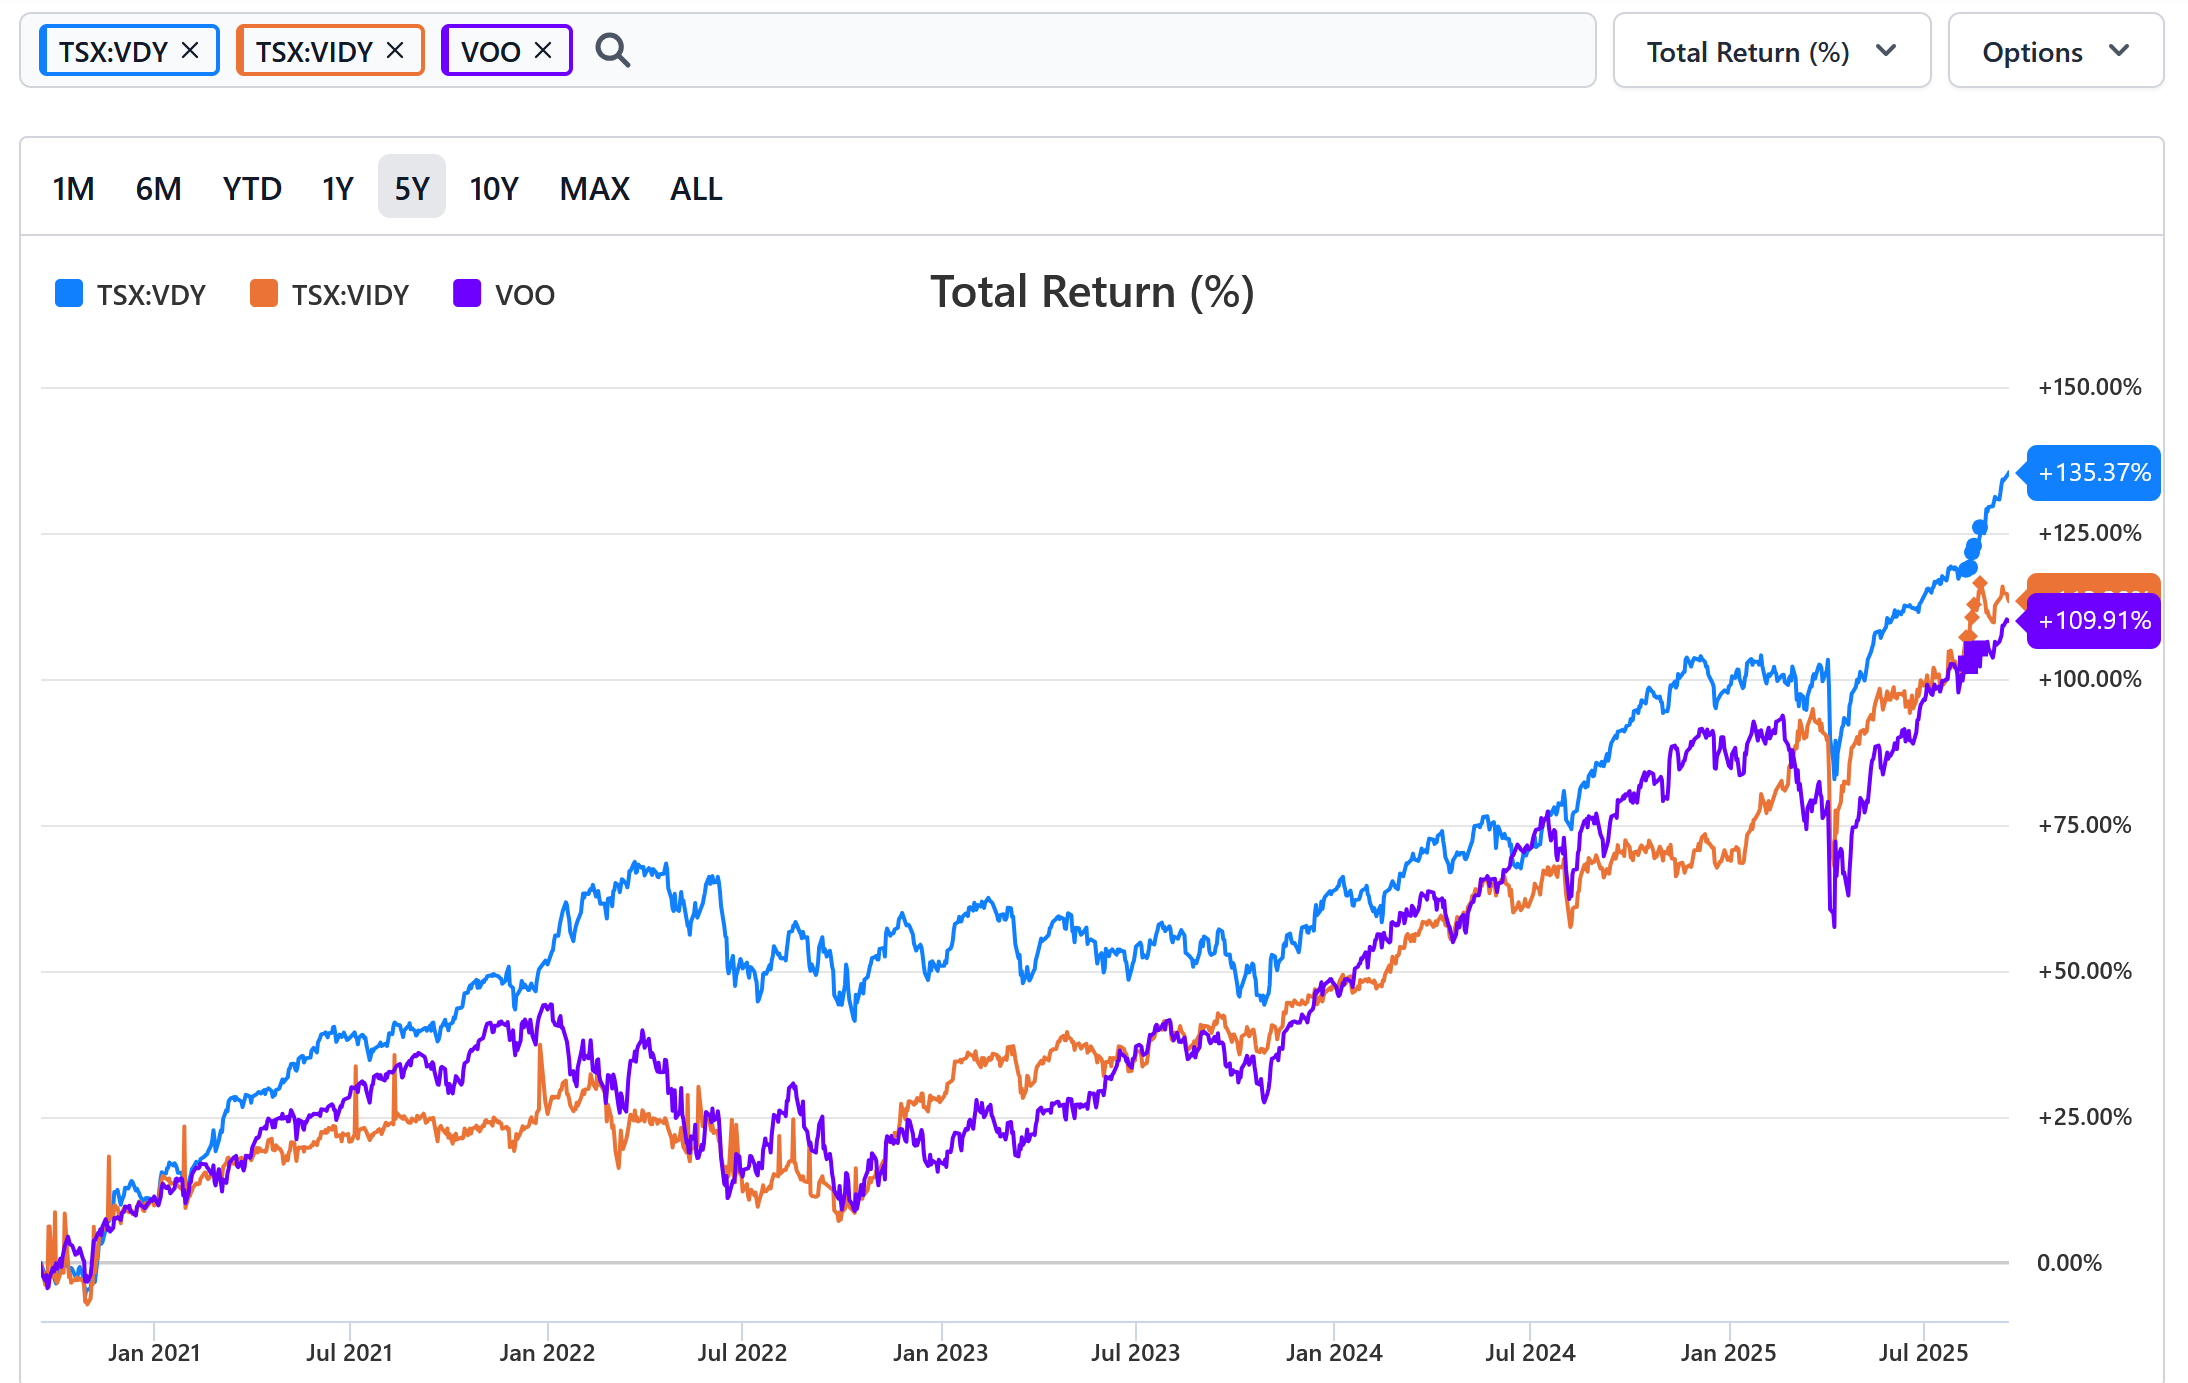Click the TSX:VDY legend label
Screen dimensions: 2188x1383
tap(151, 295)
